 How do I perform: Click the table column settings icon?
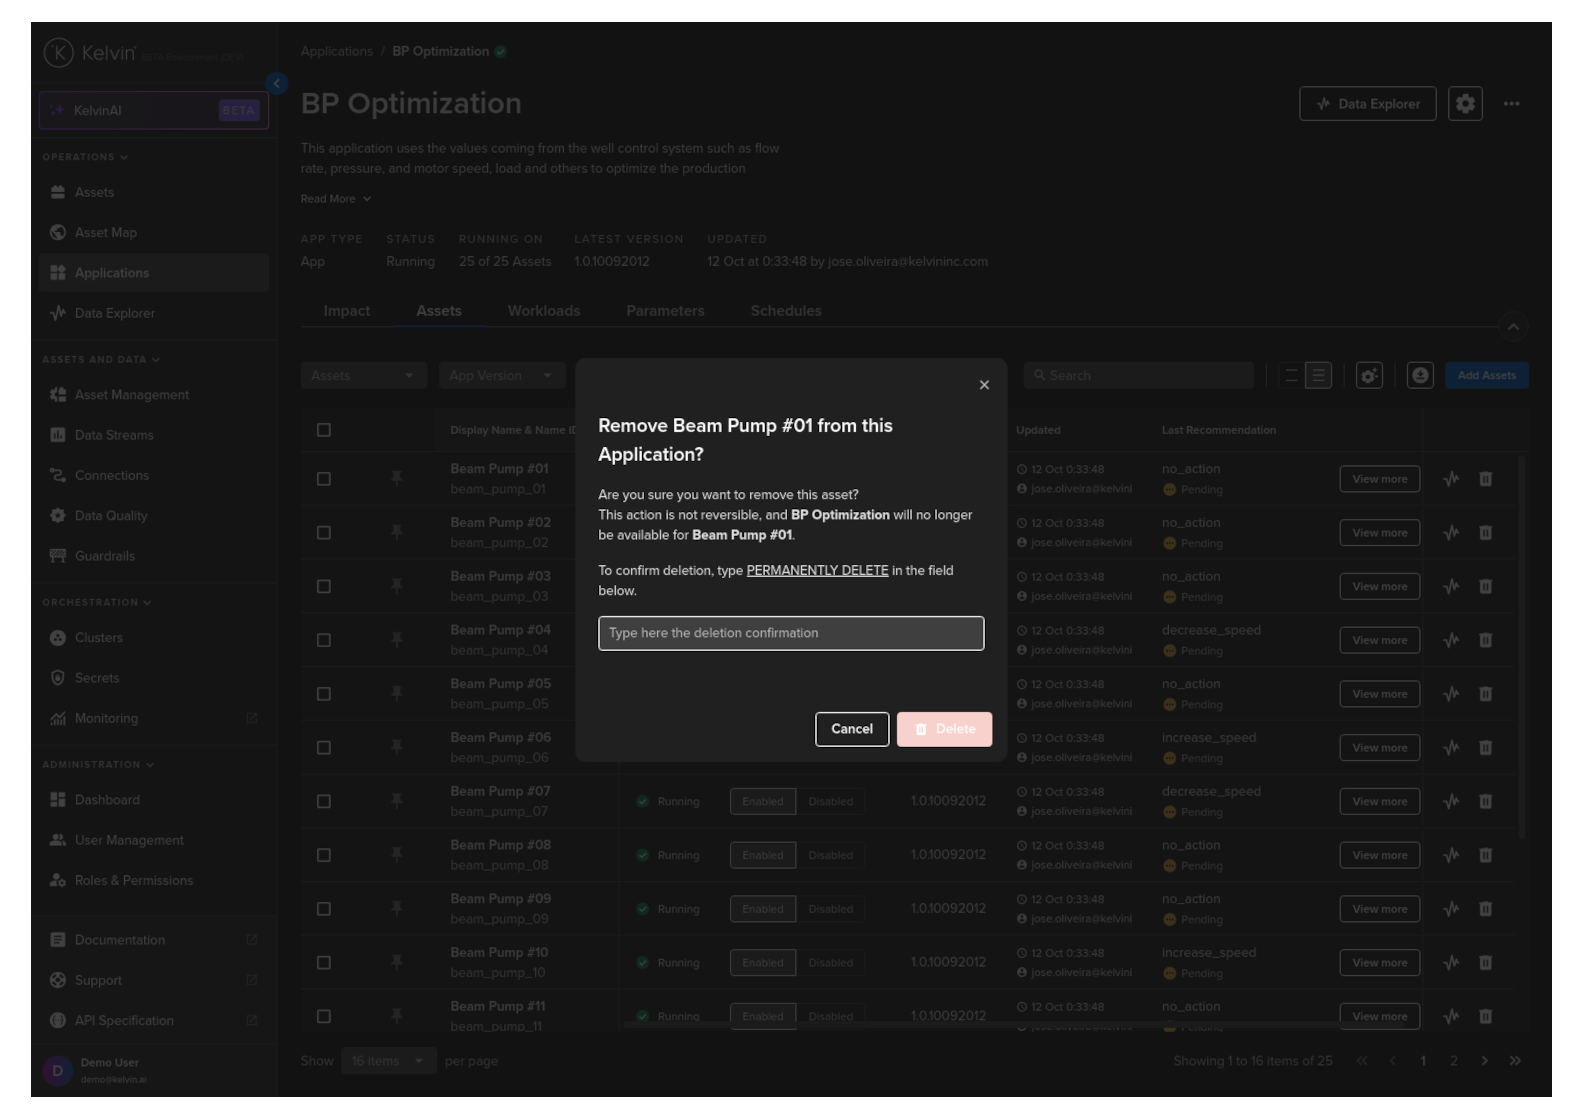(1368, 376)
